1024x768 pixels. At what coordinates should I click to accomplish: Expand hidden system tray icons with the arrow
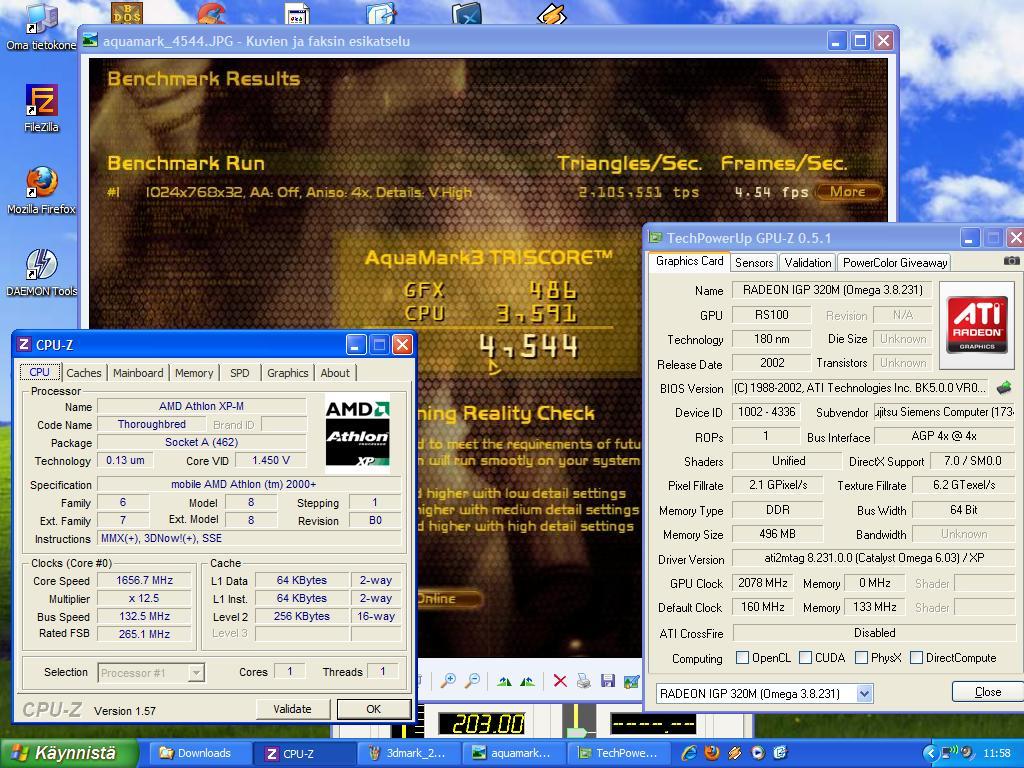931,753
